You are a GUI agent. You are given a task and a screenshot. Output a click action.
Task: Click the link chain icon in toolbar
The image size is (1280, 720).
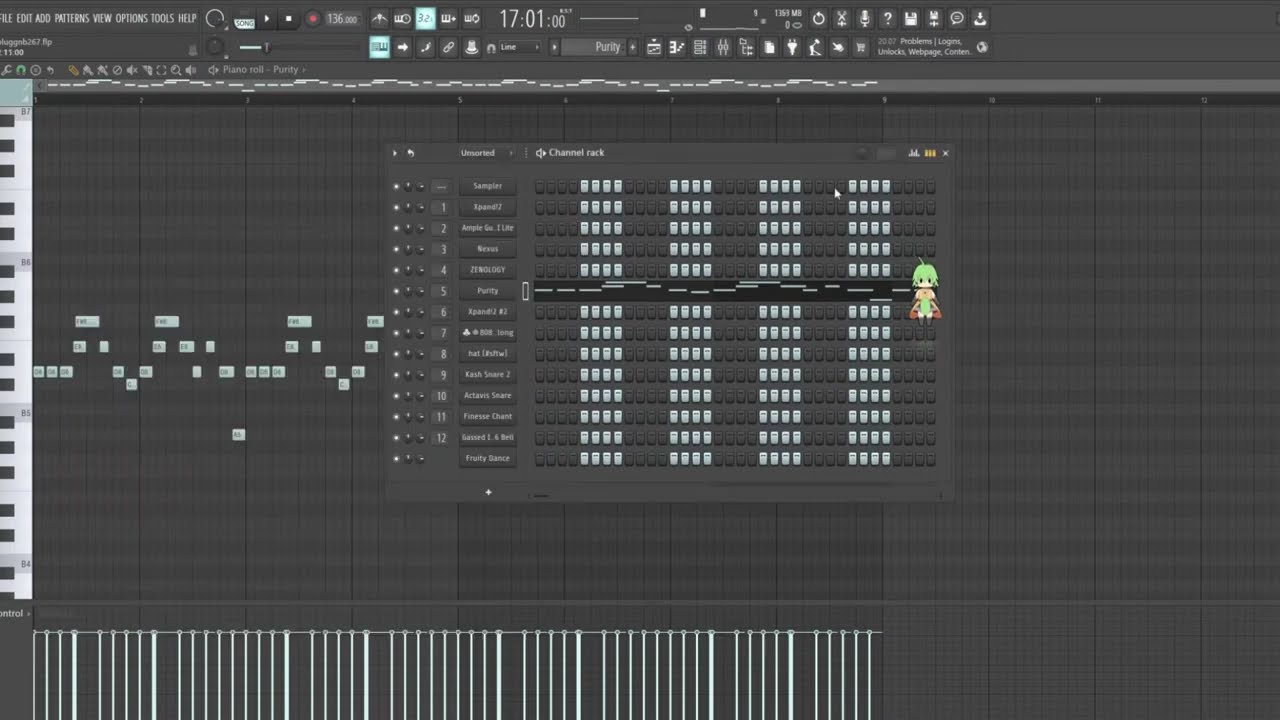(x=448, y=47)
